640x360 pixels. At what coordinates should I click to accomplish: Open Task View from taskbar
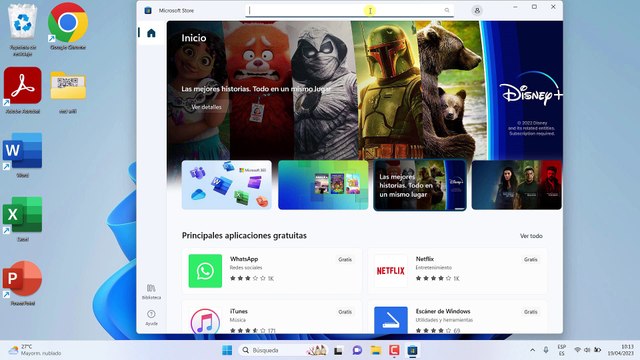pyautogui.click(x=338, y=351)
